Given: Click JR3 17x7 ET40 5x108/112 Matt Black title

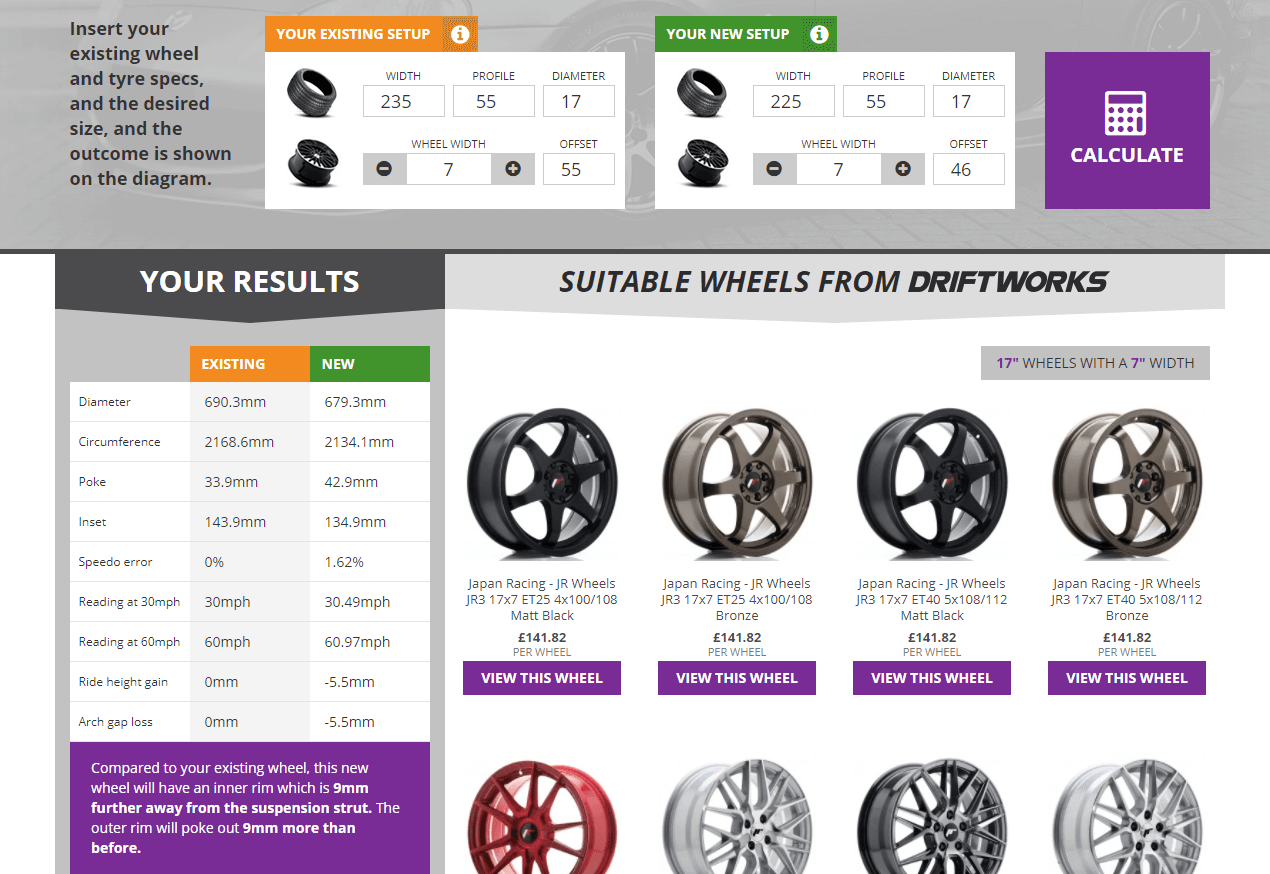Looking at the screenshot, I should click(x=932, y=600).
